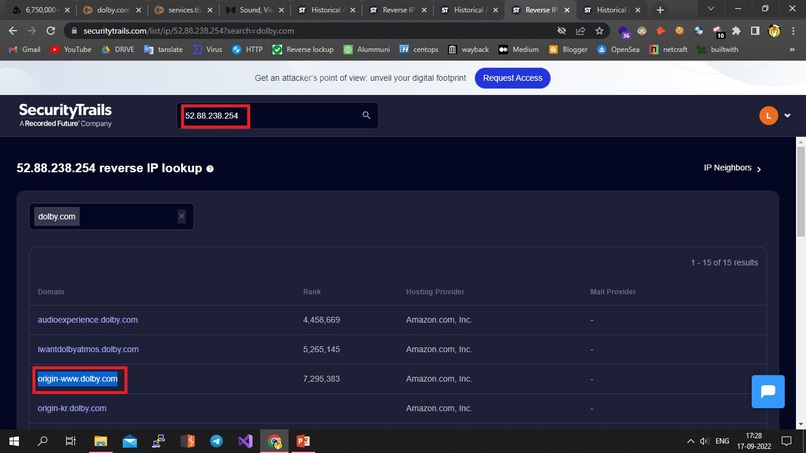
Task: Click the Request Access button
Action: coord(512,78)
